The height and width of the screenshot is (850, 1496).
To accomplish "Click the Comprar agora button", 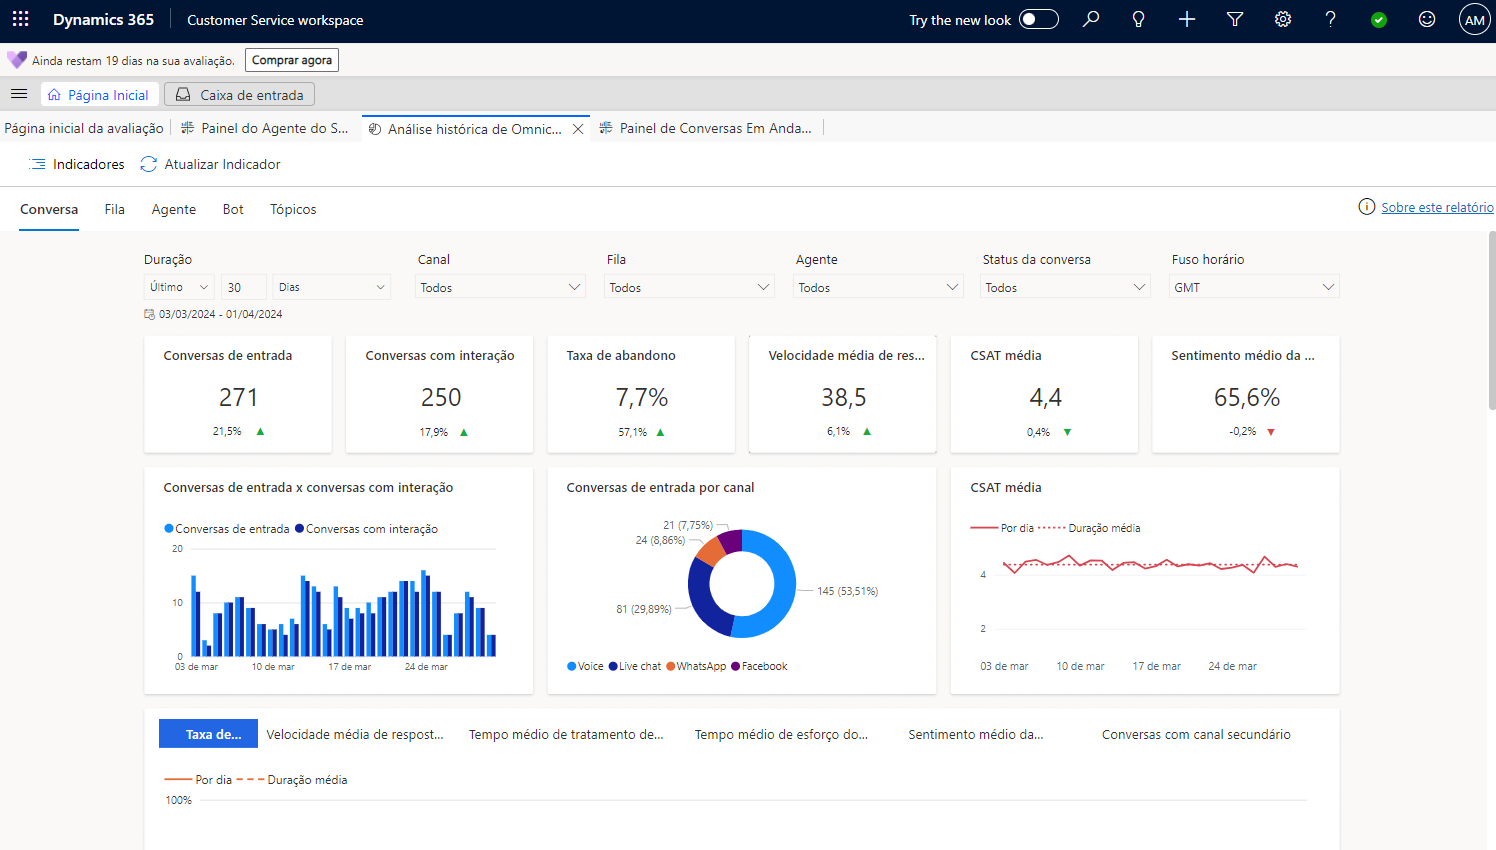I will pyautogui.click(x=292, y=60).
